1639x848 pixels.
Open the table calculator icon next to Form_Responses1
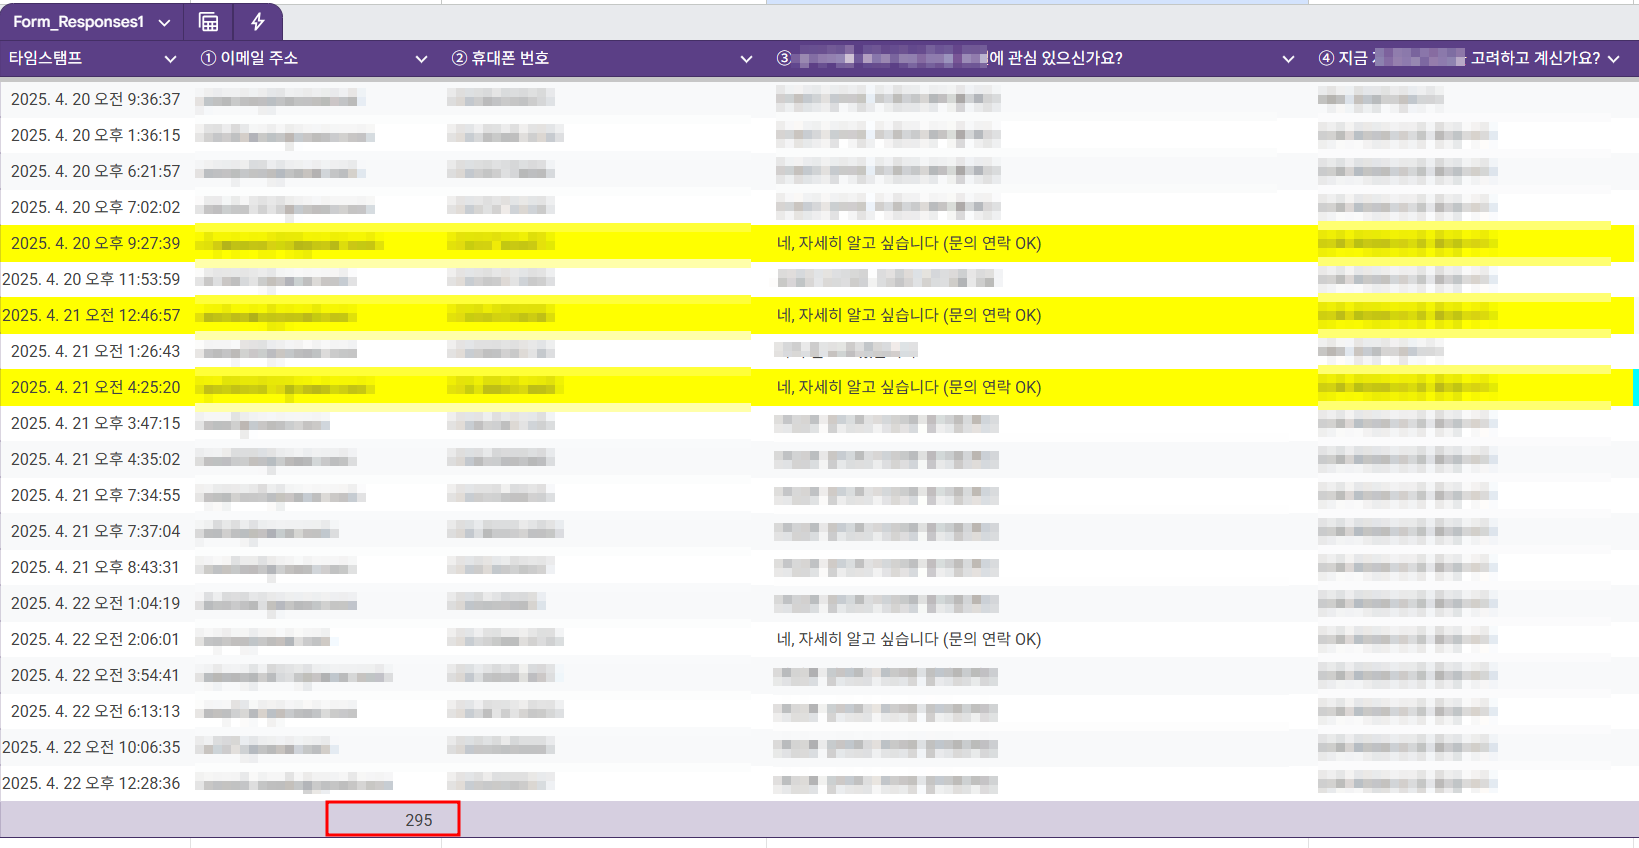209,21
